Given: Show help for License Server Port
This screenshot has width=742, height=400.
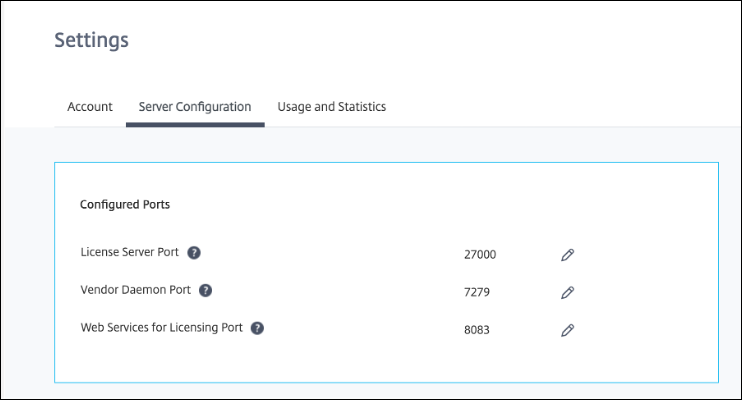Looking at the screenshot, I should pyautogui.click(x=194, y=253).
